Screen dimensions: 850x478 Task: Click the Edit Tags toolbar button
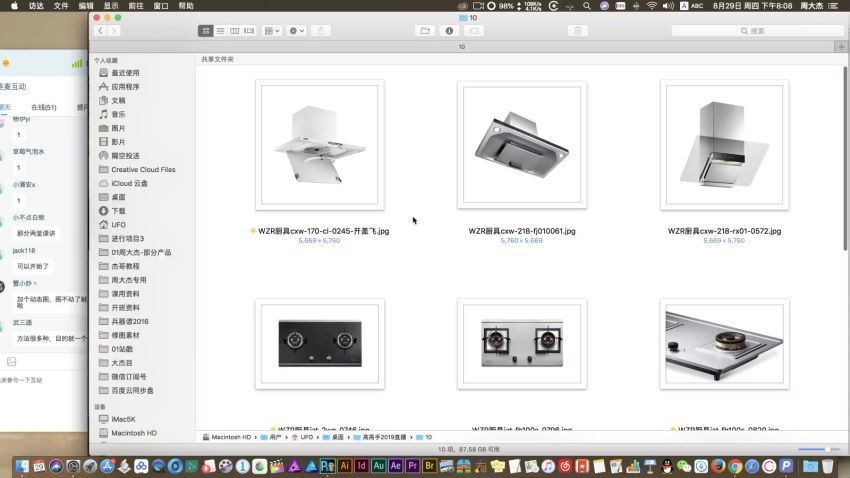click(474, 31)
